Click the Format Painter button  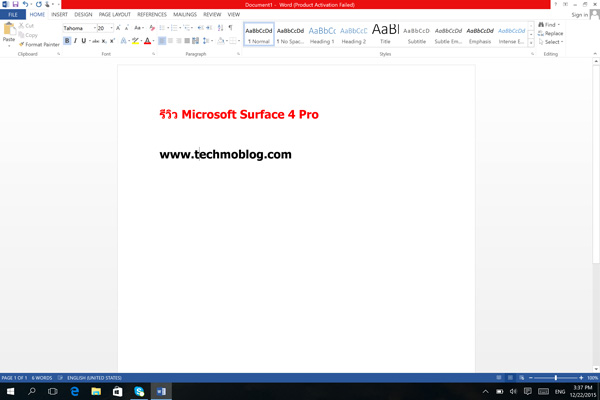[39, 44]
